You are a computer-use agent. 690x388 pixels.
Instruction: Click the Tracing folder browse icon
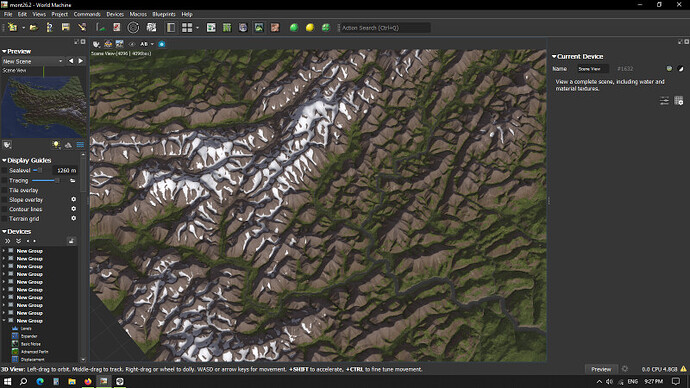73,180
